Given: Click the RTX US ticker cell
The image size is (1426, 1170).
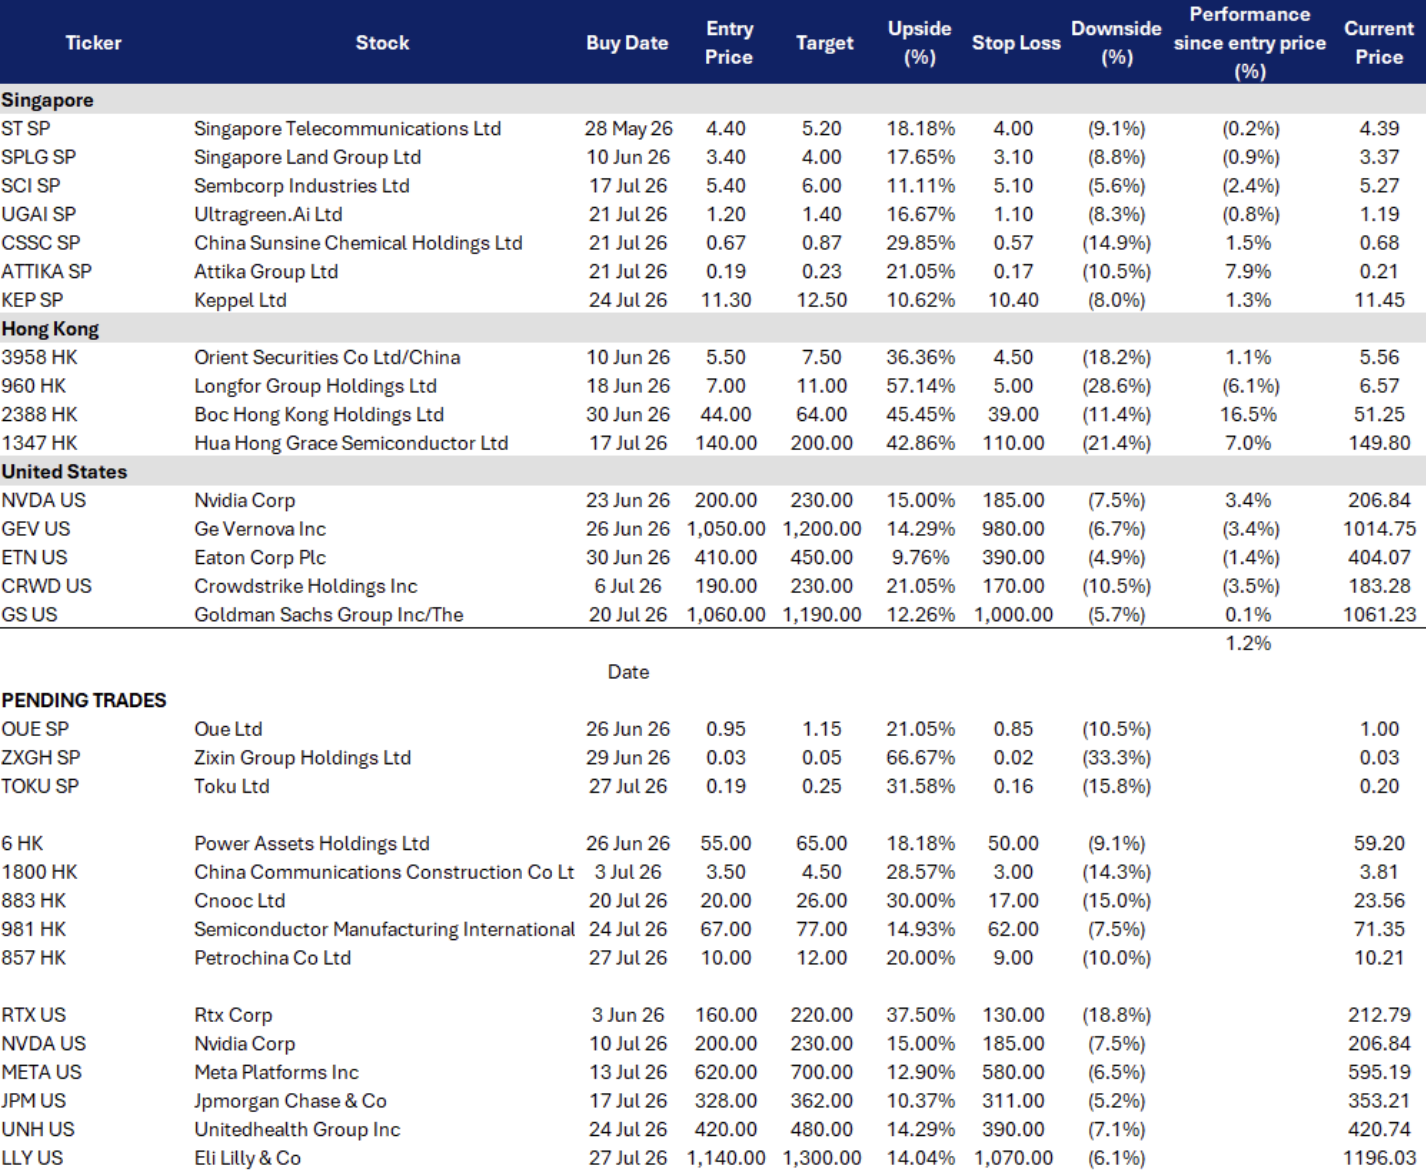Looking at the screenshot, I should point(33,1015).
